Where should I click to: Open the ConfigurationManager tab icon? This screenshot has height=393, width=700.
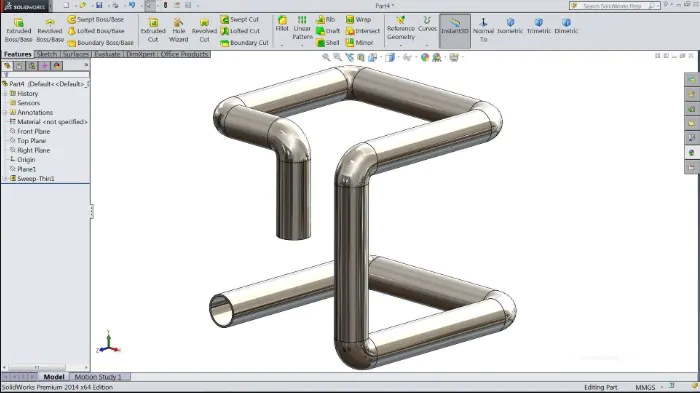tap(32, 66)
